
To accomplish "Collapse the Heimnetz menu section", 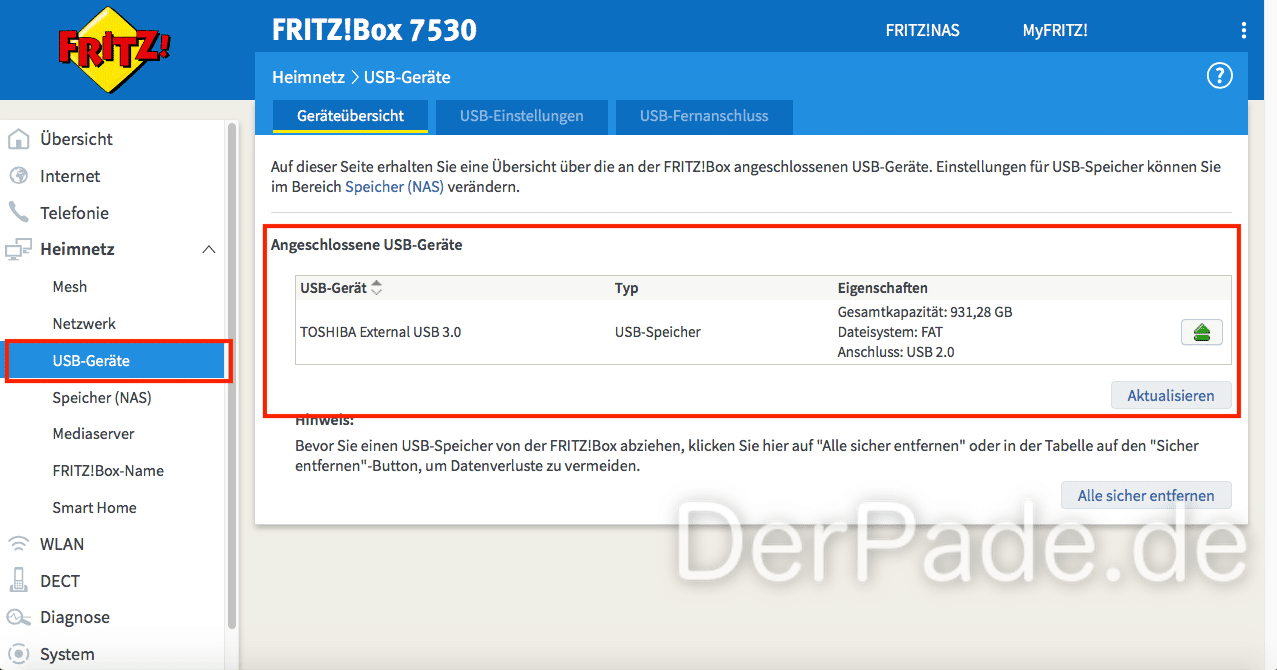I will [x=209, y=250].
